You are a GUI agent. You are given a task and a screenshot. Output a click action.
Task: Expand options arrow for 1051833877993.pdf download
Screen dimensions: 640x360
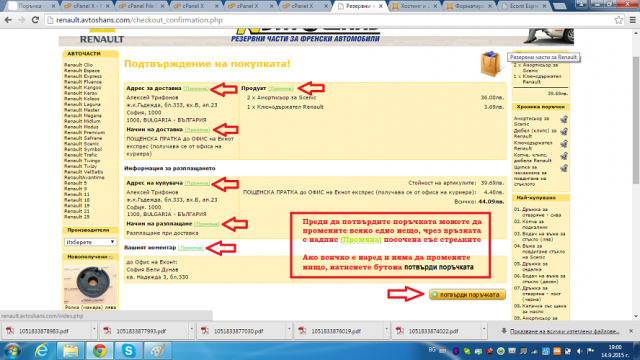191,329
